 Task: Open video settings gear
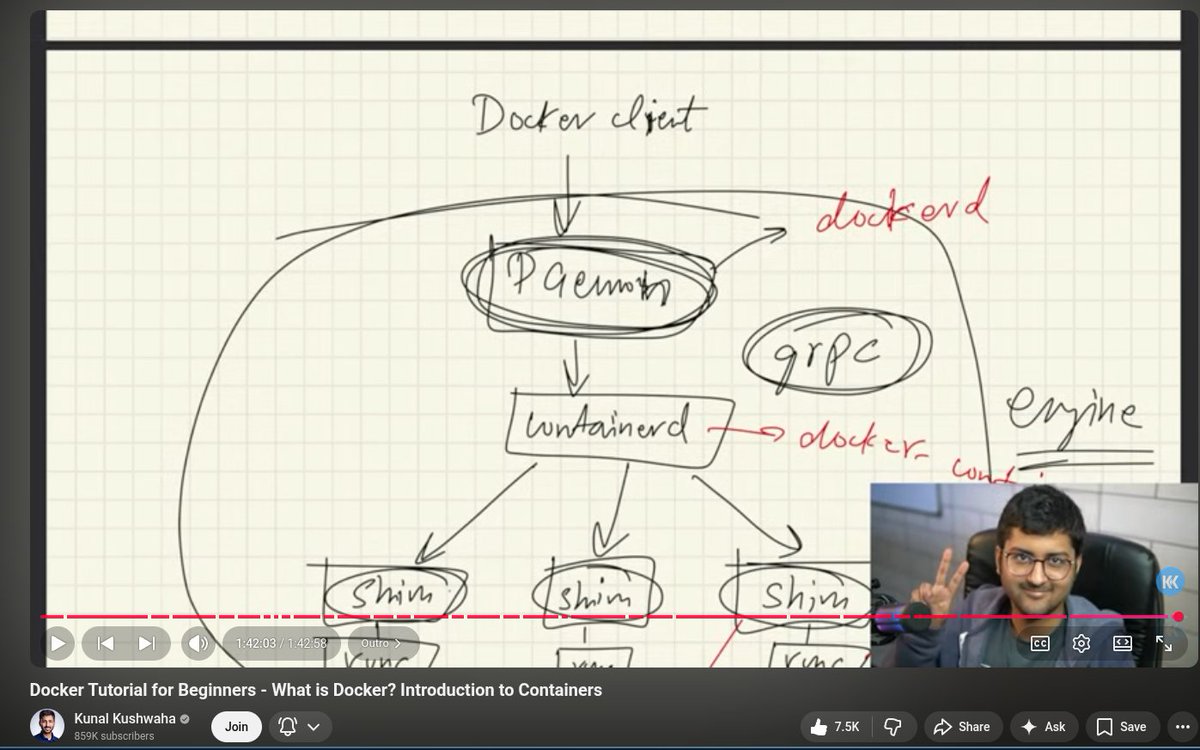tap(1081, 643)
